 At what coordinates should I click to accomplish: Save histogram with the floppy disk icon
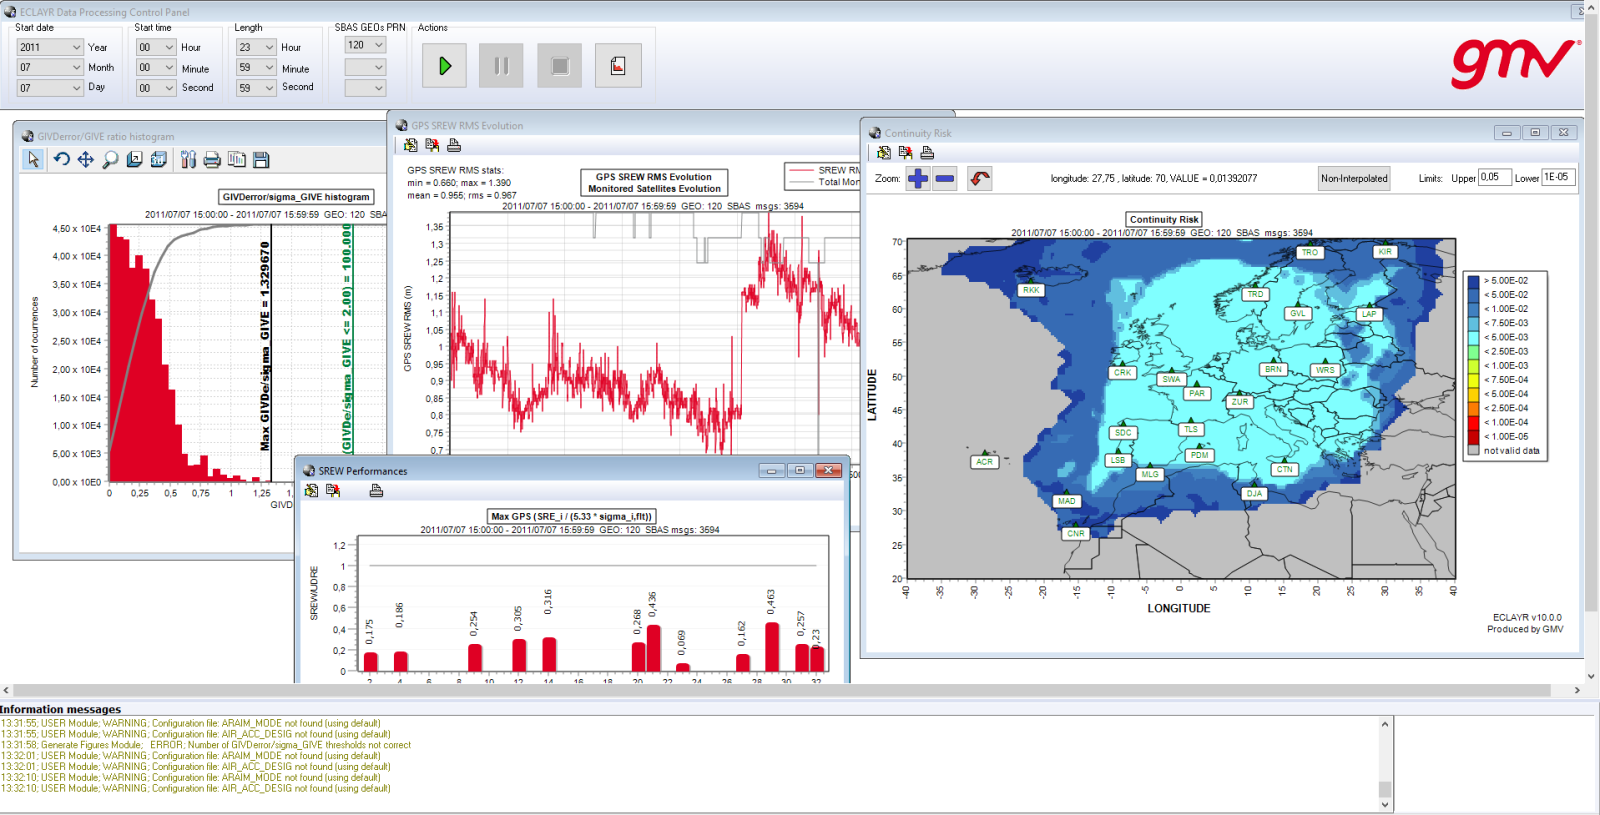click(261, 159)
